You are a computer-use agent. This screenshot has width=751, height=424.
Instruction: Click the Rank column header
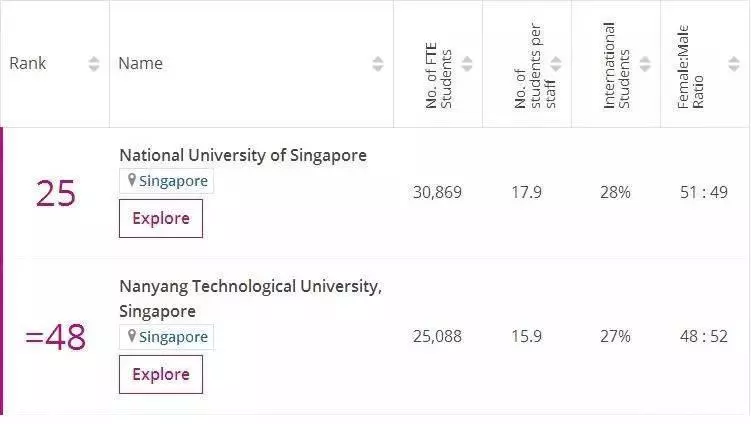pos(28,63)
